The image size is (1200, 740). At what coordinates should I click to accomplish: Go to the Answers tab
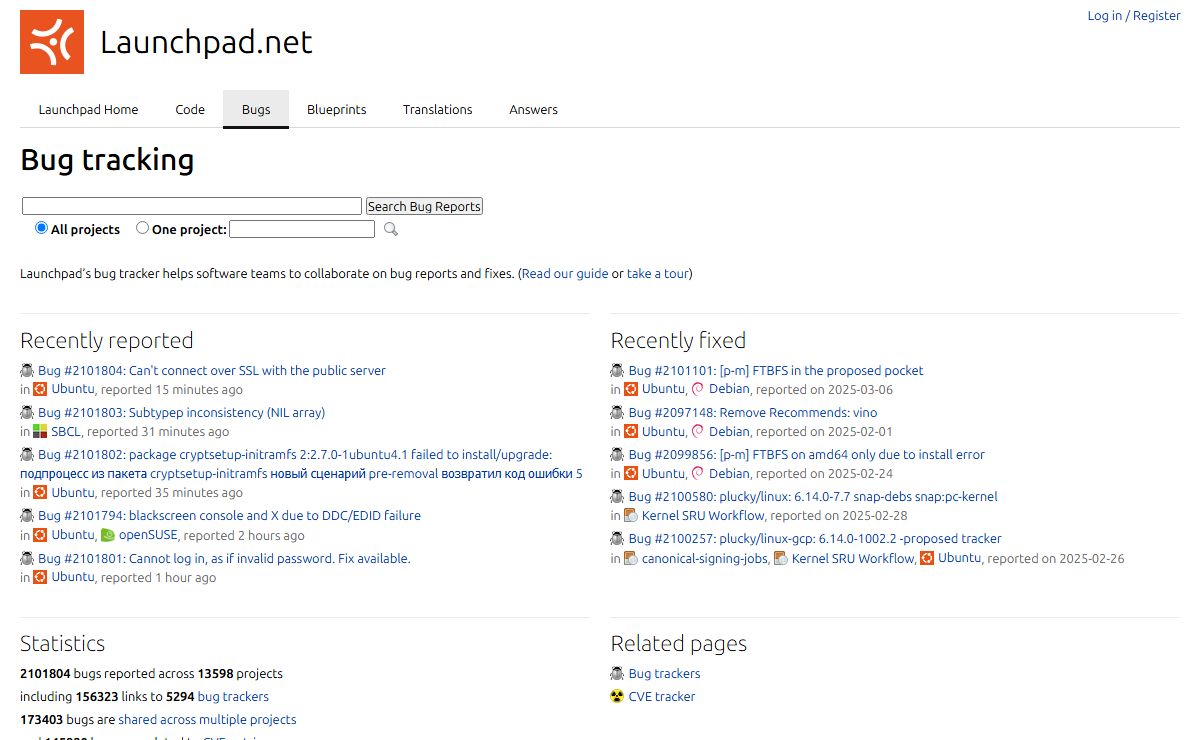pyautogui.click(x=533, y=110)
